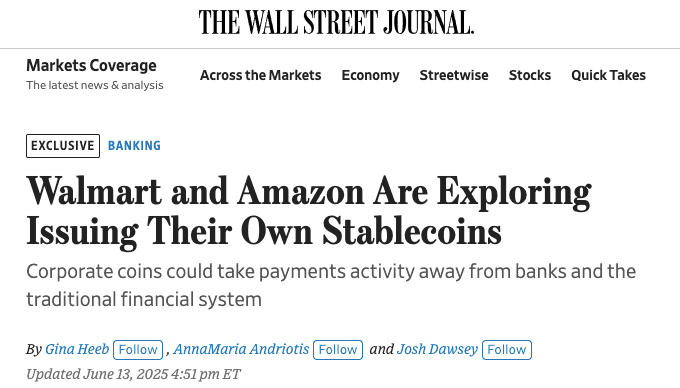680x388 pixels.
Task: Click The Wall Street Journal logo
Action: [x=336, y=22]
